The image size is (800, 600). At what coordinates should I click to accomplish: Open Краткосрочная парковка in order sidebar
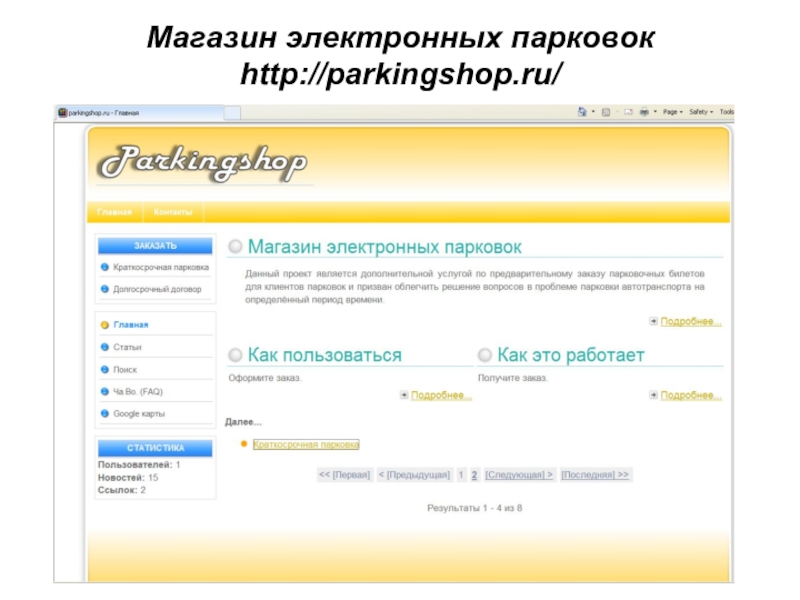click(x=161, y=267)
